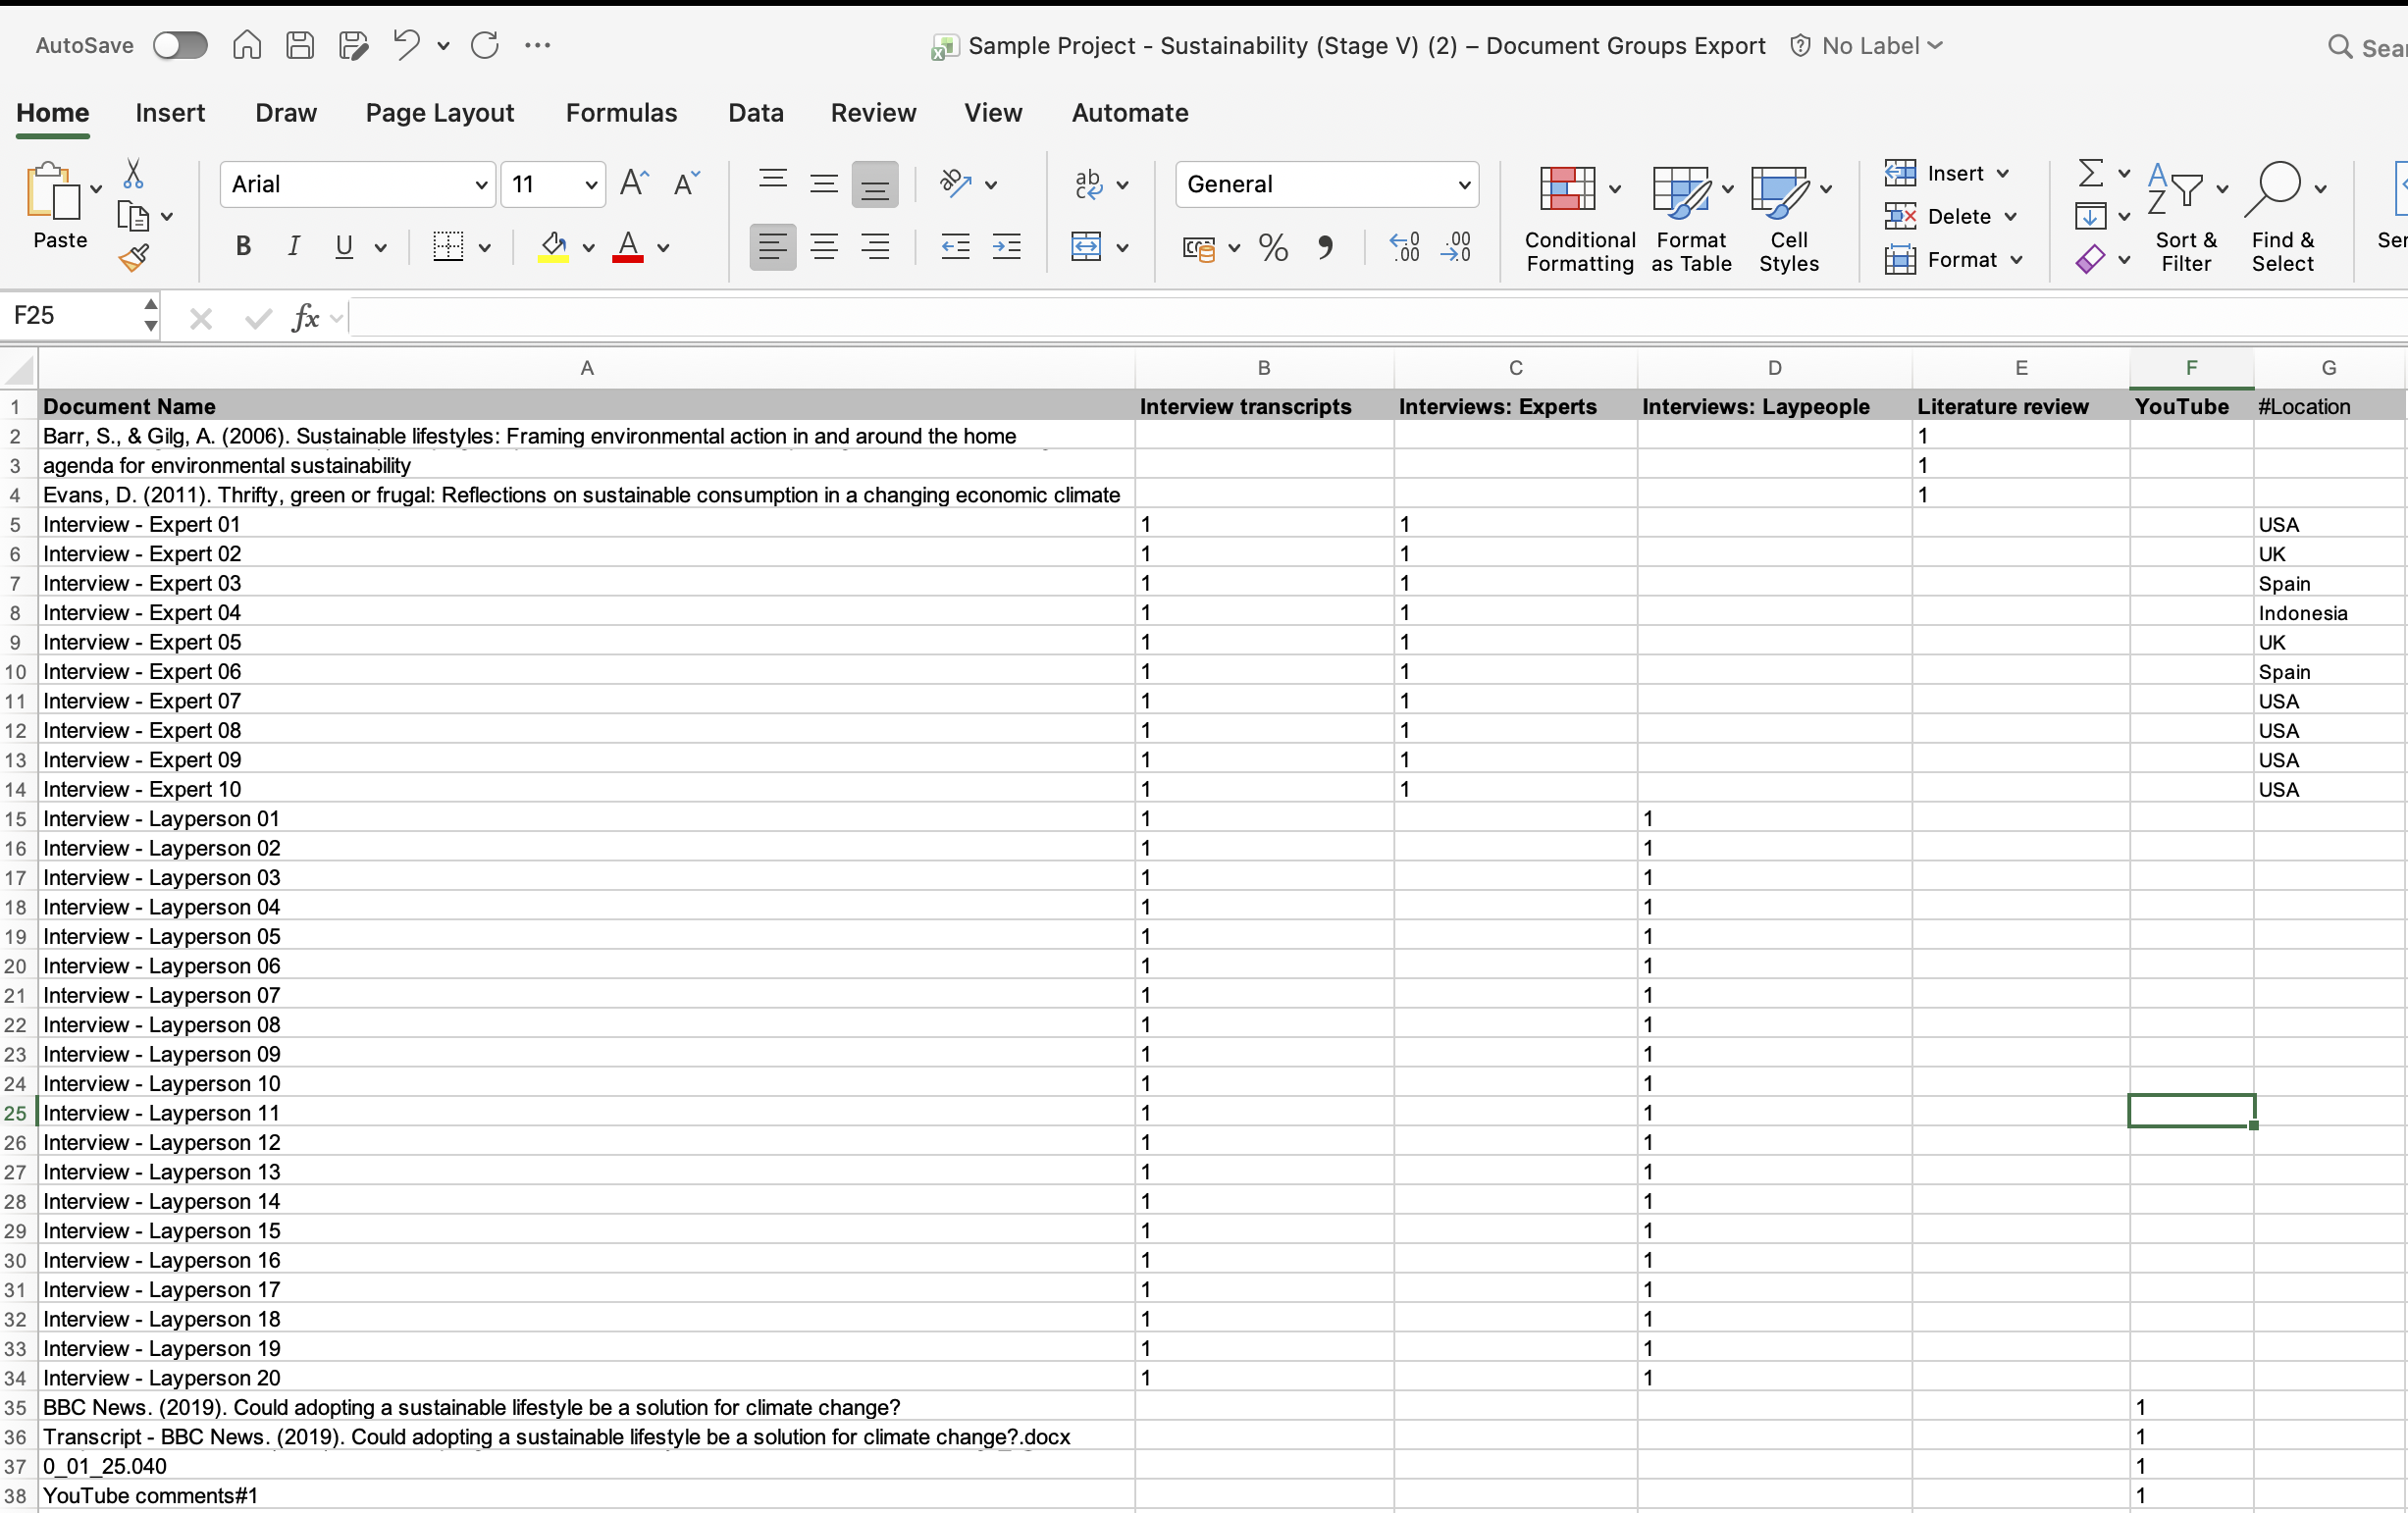
Task: Toggle the AutoSave switch
Action: click(180, 45)
